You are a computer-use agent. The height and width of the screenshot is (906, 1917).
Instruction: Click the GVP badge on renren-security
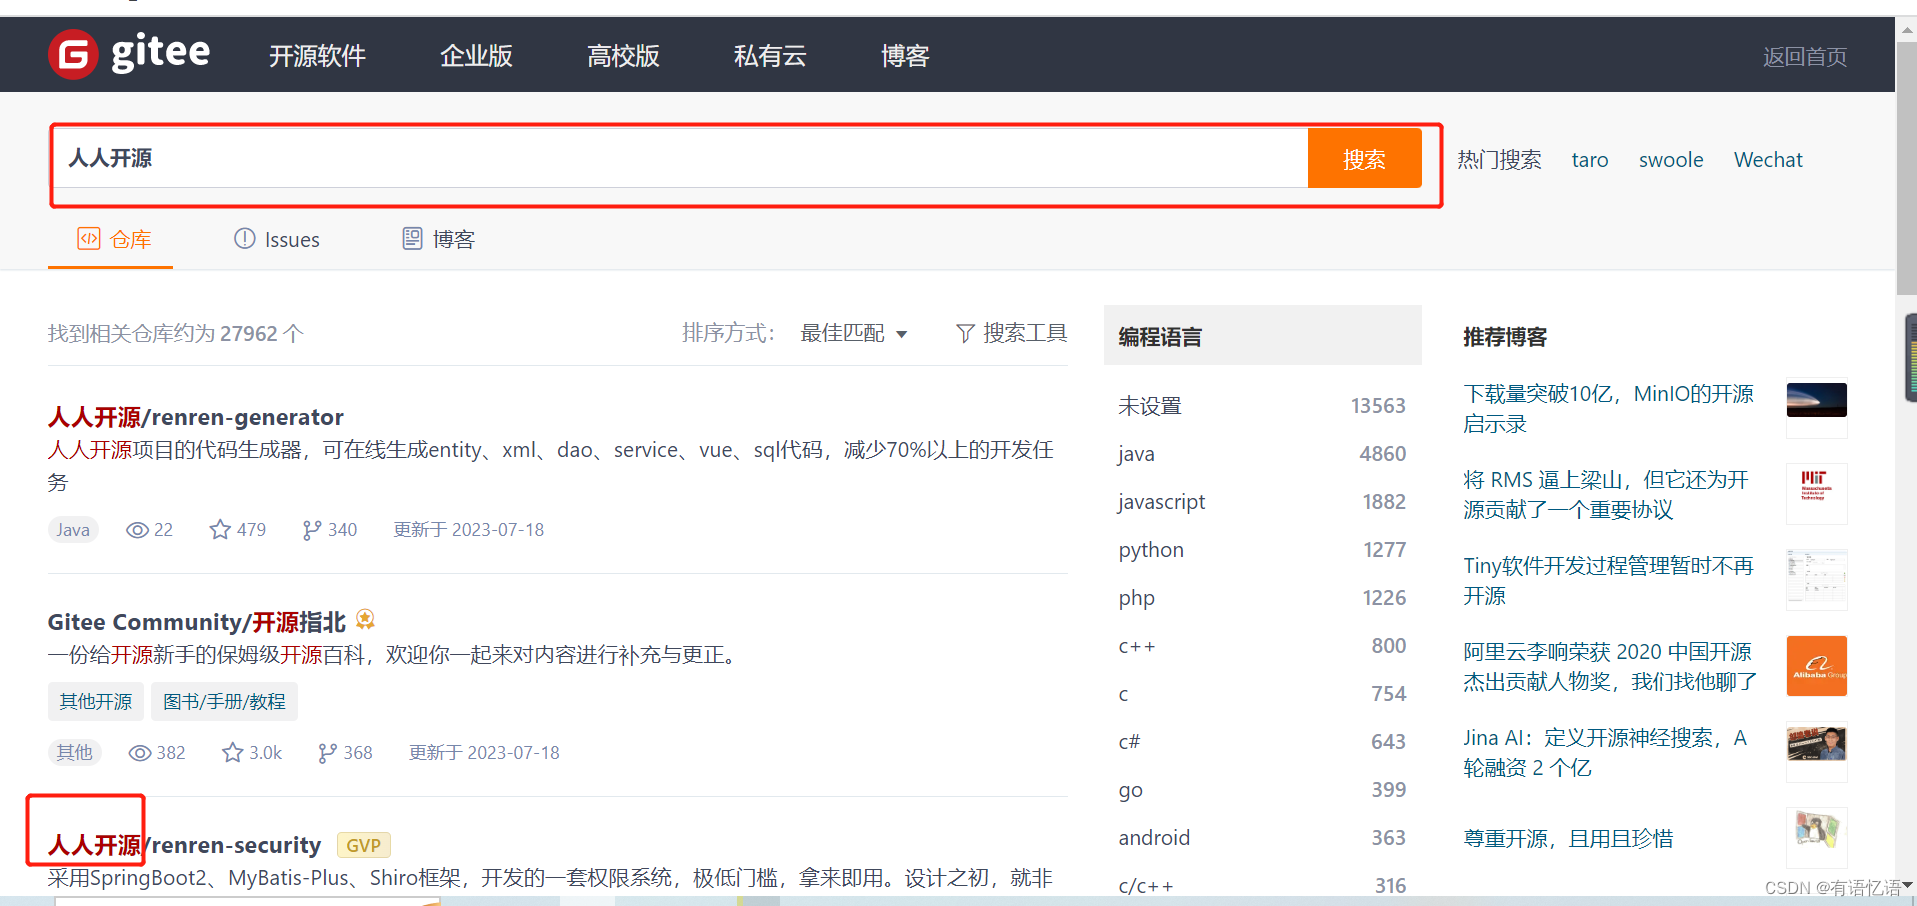[x=363, y=845]
